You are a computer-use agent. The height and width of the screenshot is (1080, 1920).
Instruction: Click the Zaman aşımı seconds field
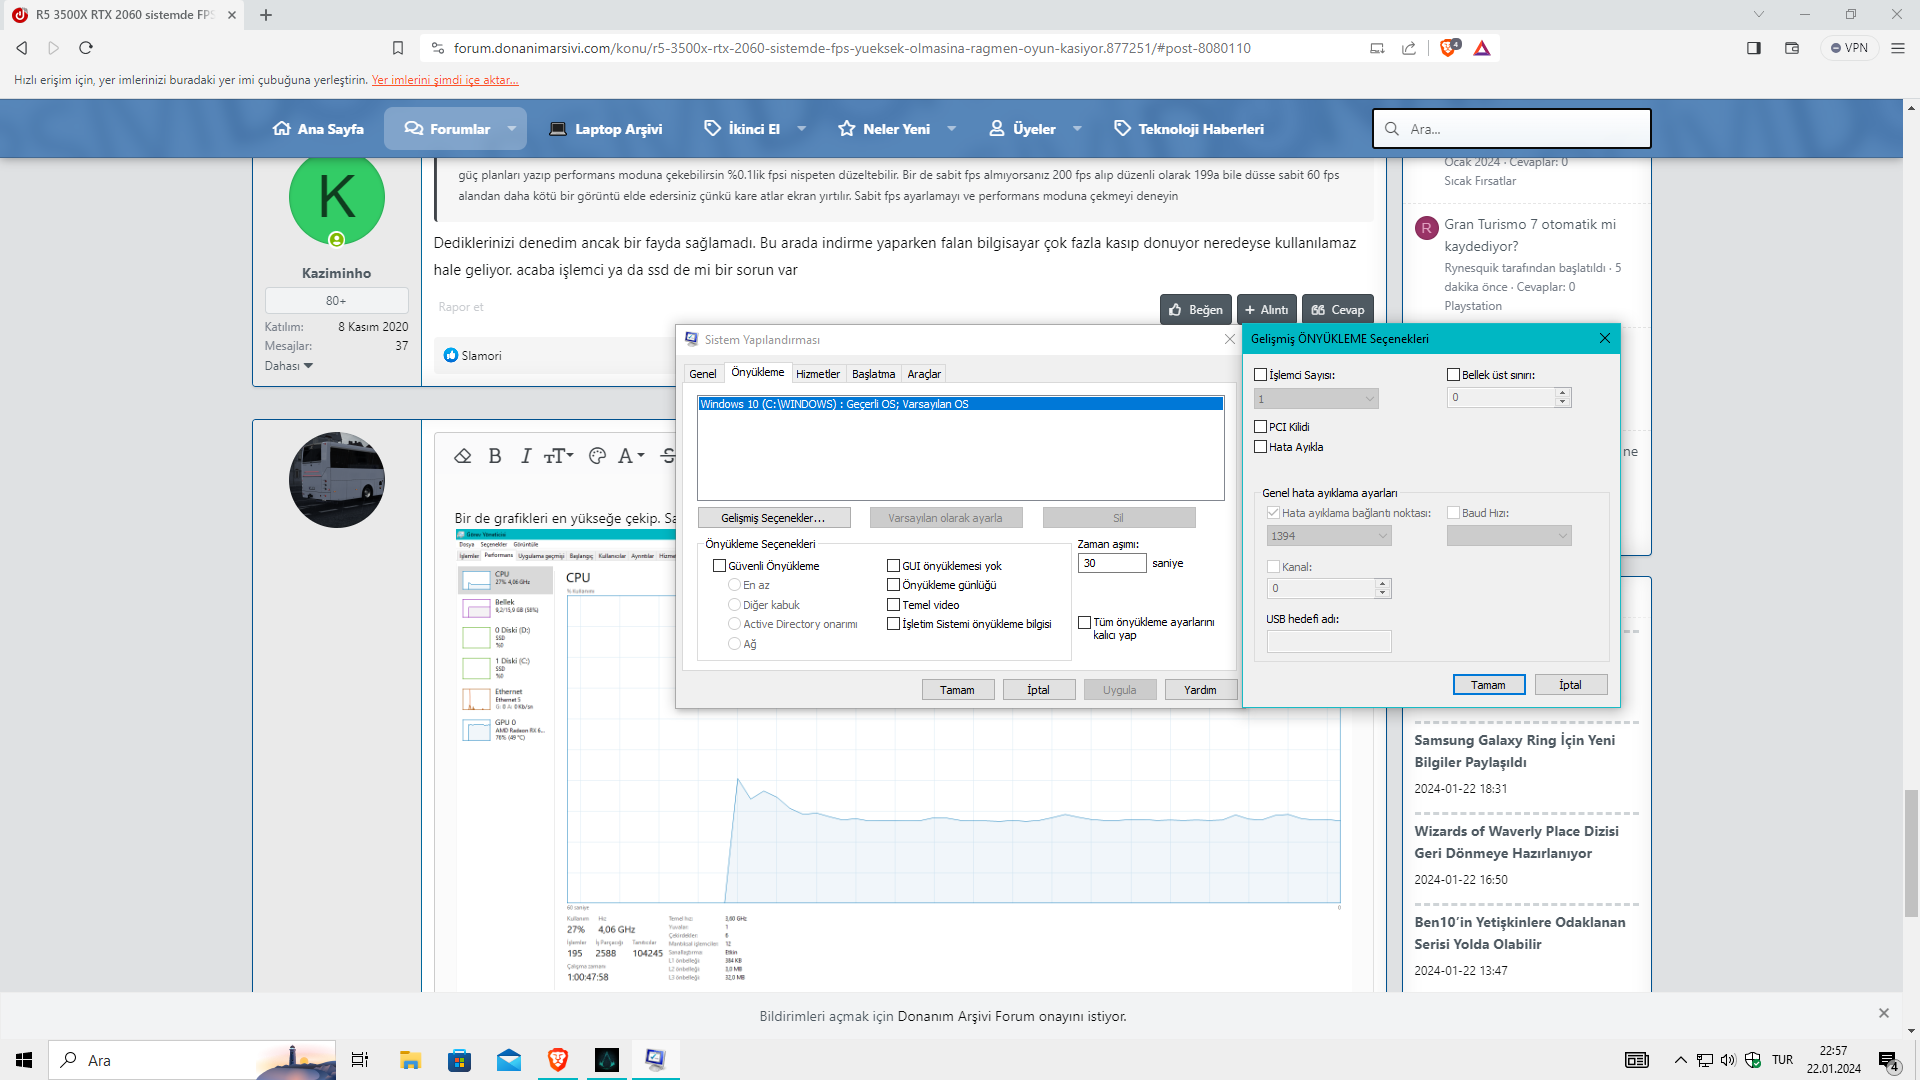point(1111,563)
